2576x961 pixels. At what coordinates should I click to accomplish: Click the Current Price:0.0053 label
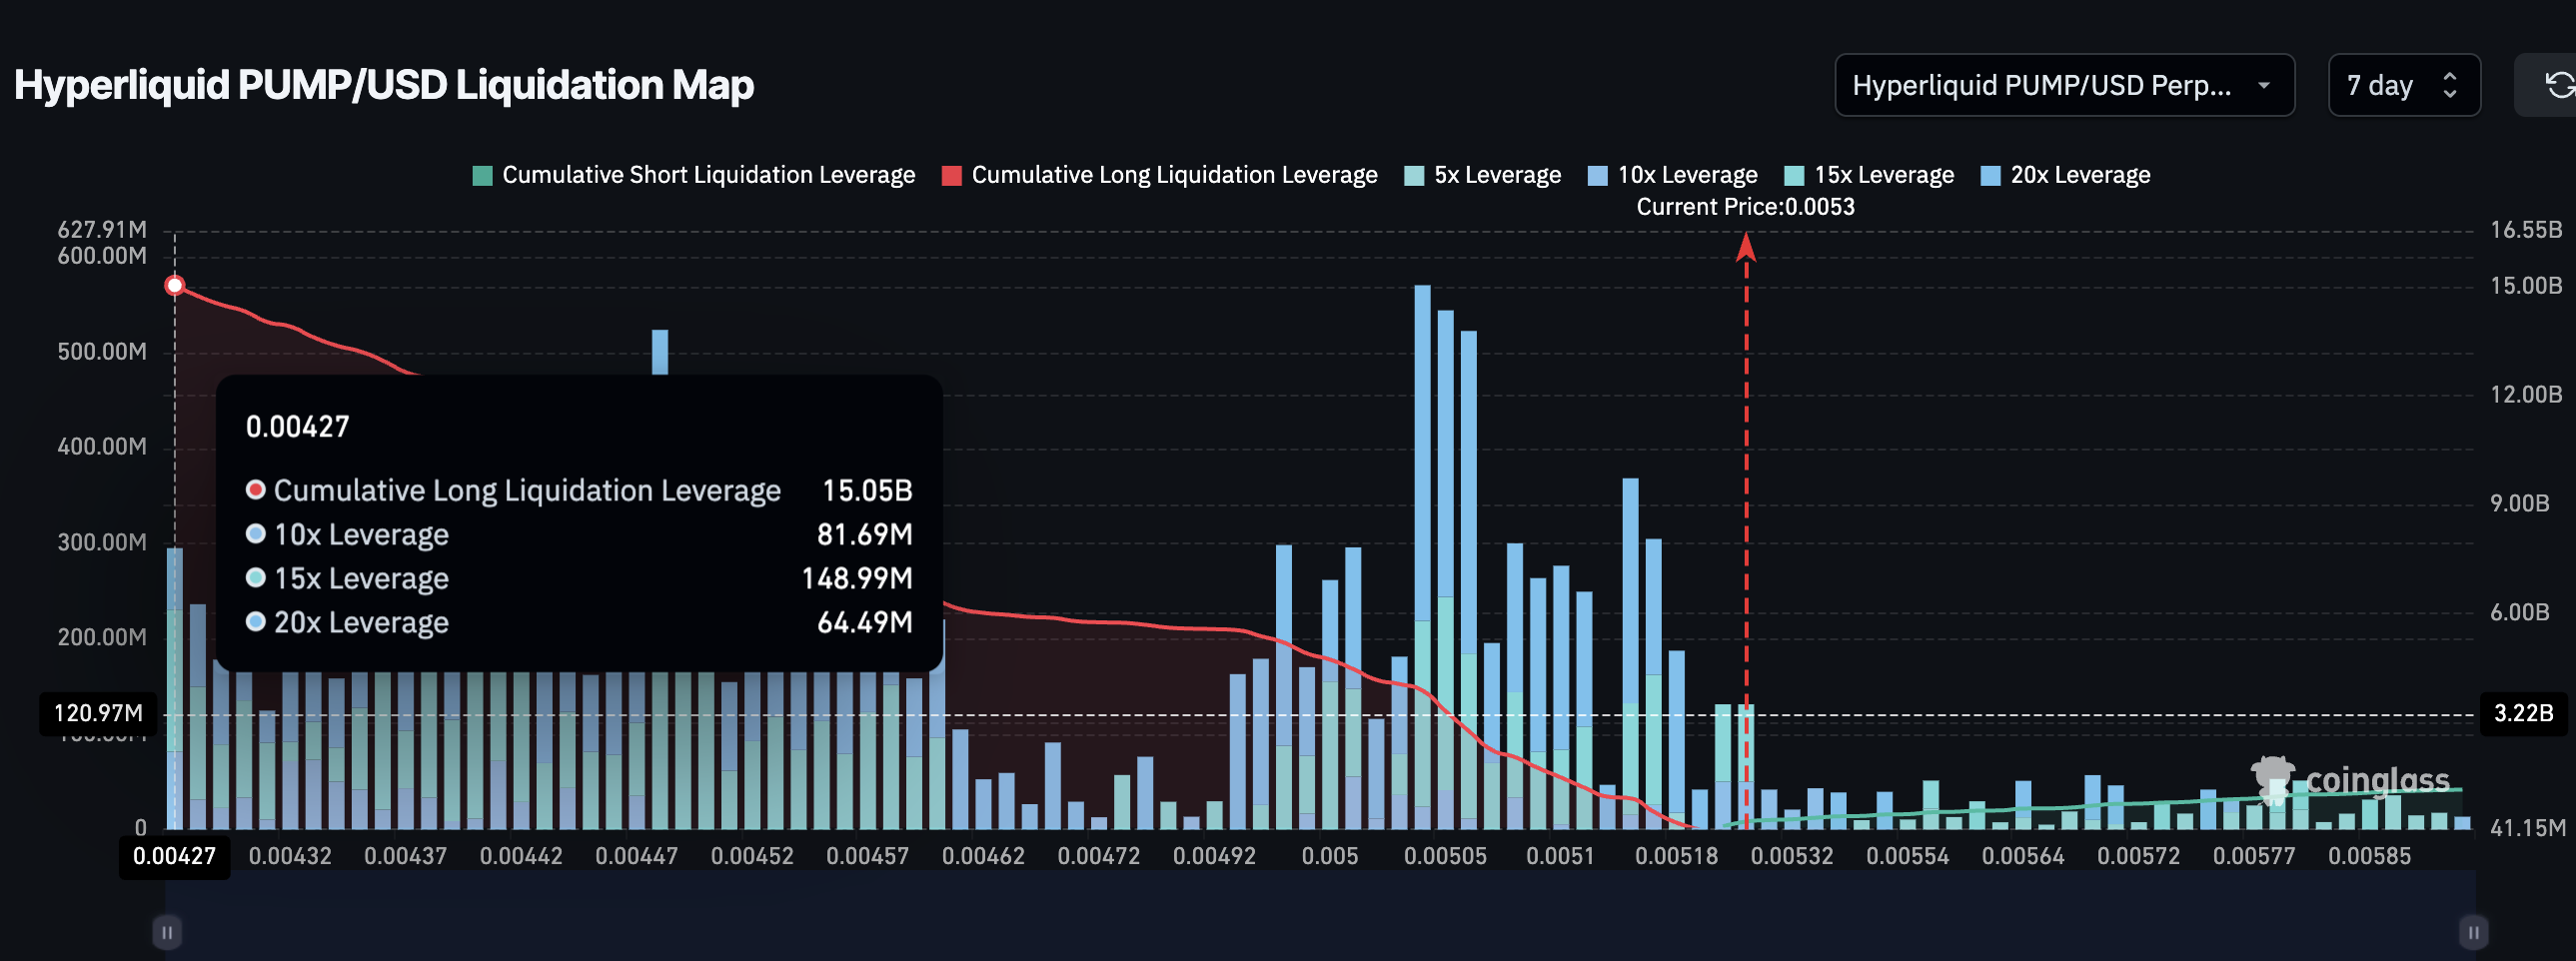tap(1745, 207)
